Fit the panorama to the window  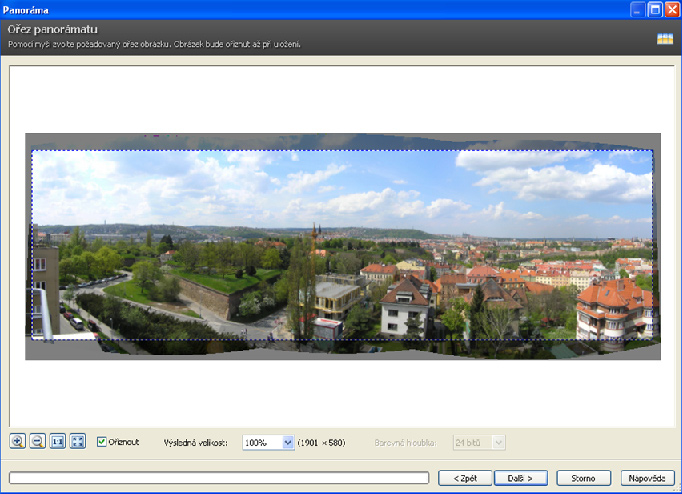tap(78, 441)
